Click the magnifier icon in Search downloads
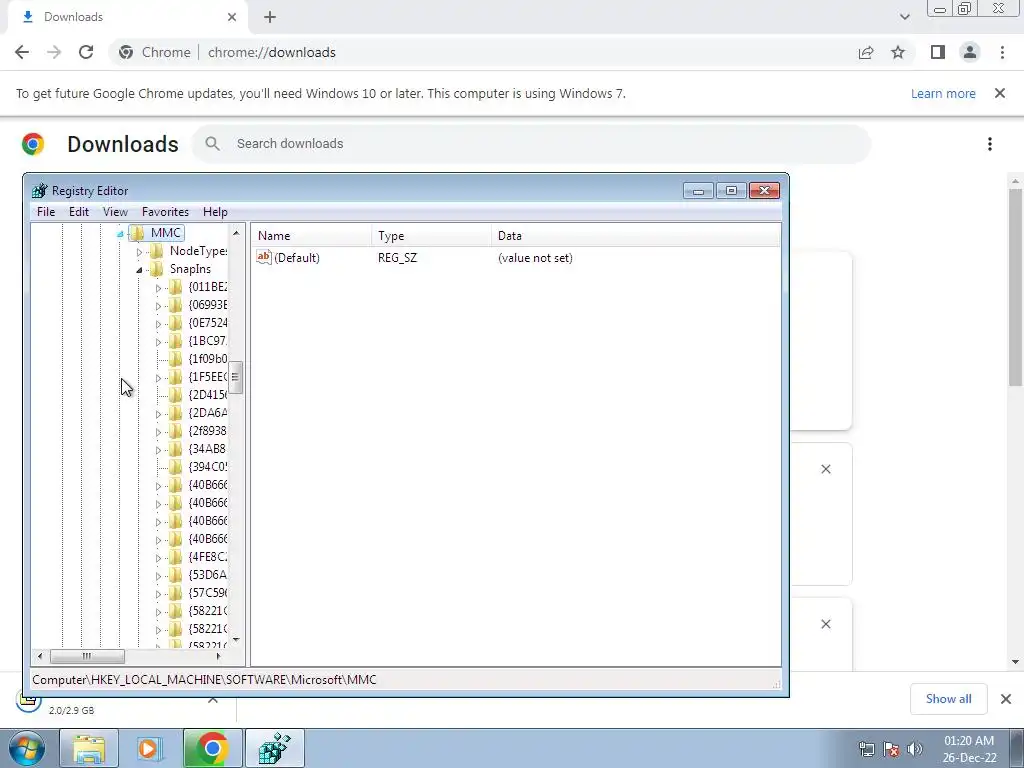 point(212,144)
